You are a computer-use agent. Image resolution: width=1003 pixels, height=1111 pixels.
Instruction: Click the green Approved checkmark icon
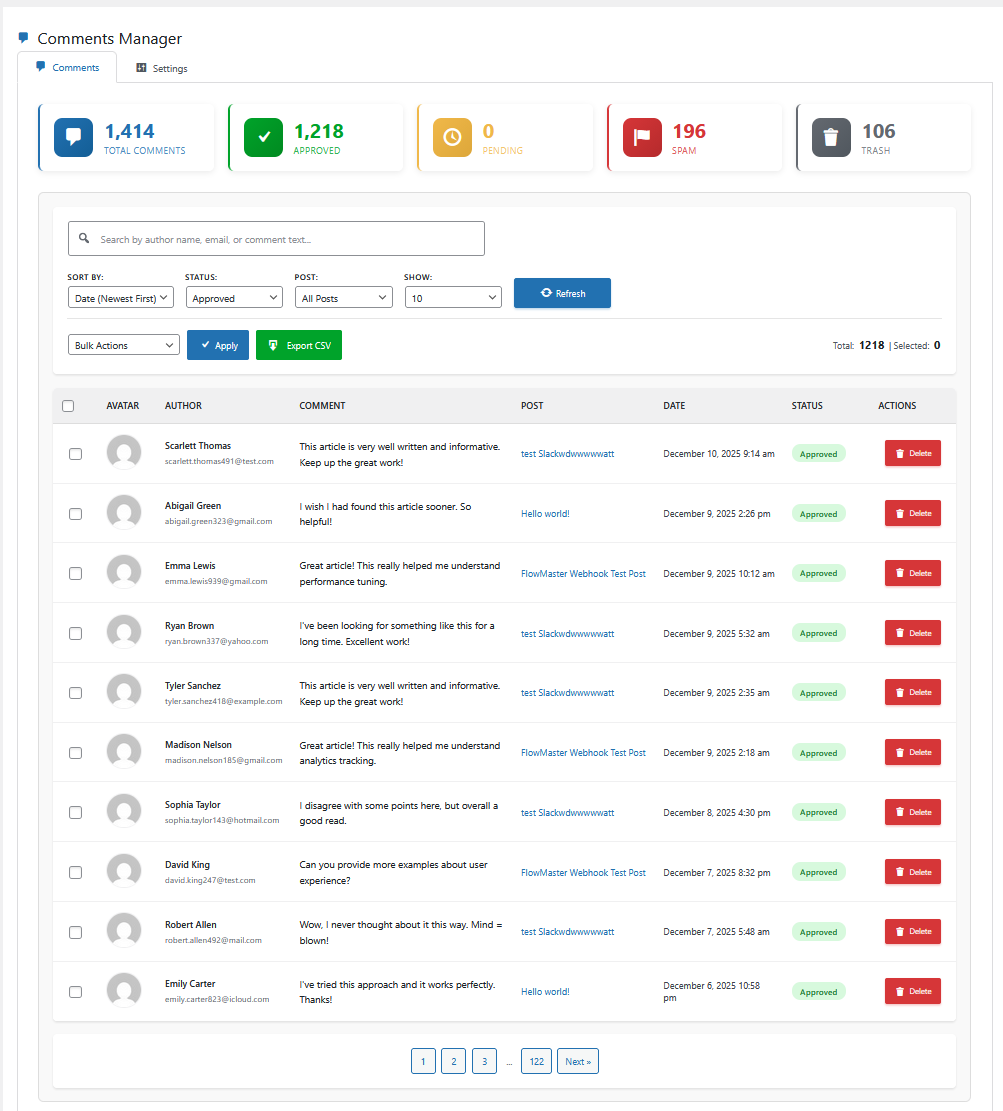263,138
